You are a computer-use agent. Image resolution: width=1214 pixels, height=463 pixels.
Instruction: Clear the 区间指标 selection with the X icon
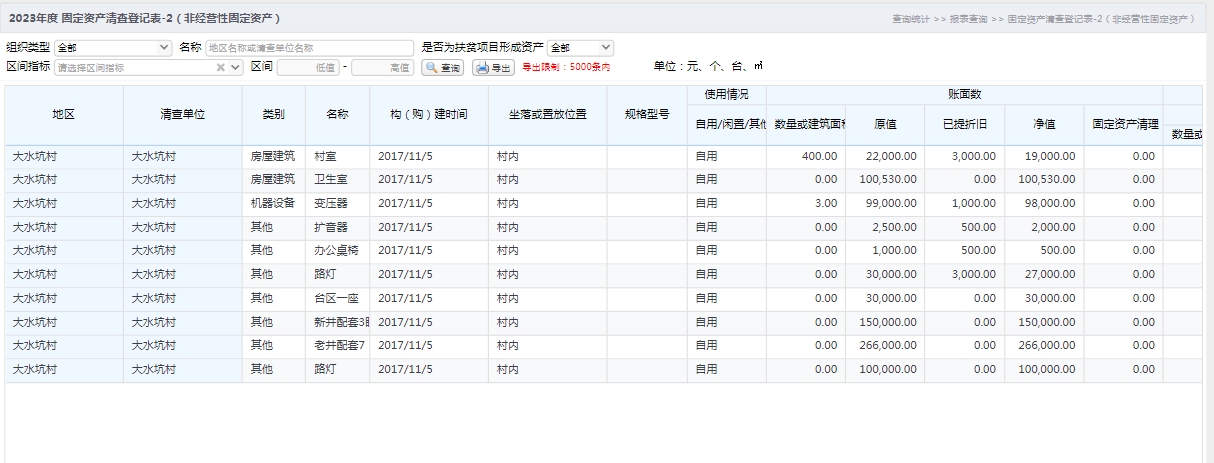point(221,67)
